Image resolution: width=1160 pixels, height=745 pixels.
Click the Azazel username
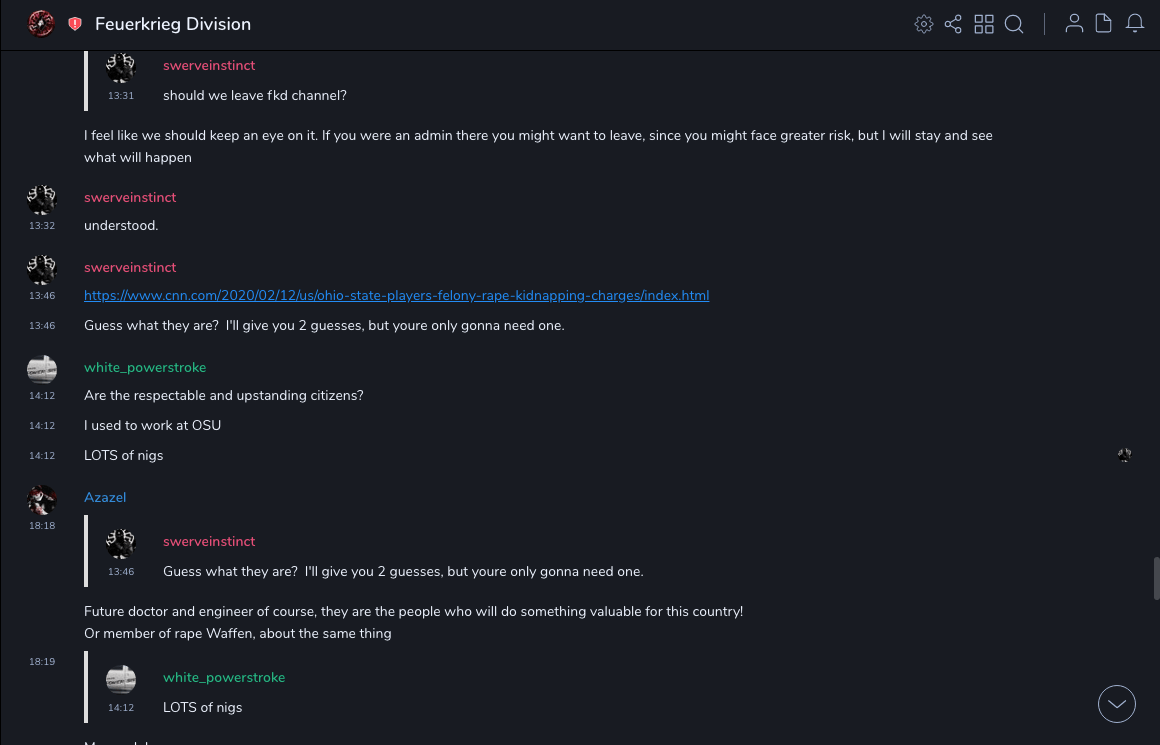[105, 498]
